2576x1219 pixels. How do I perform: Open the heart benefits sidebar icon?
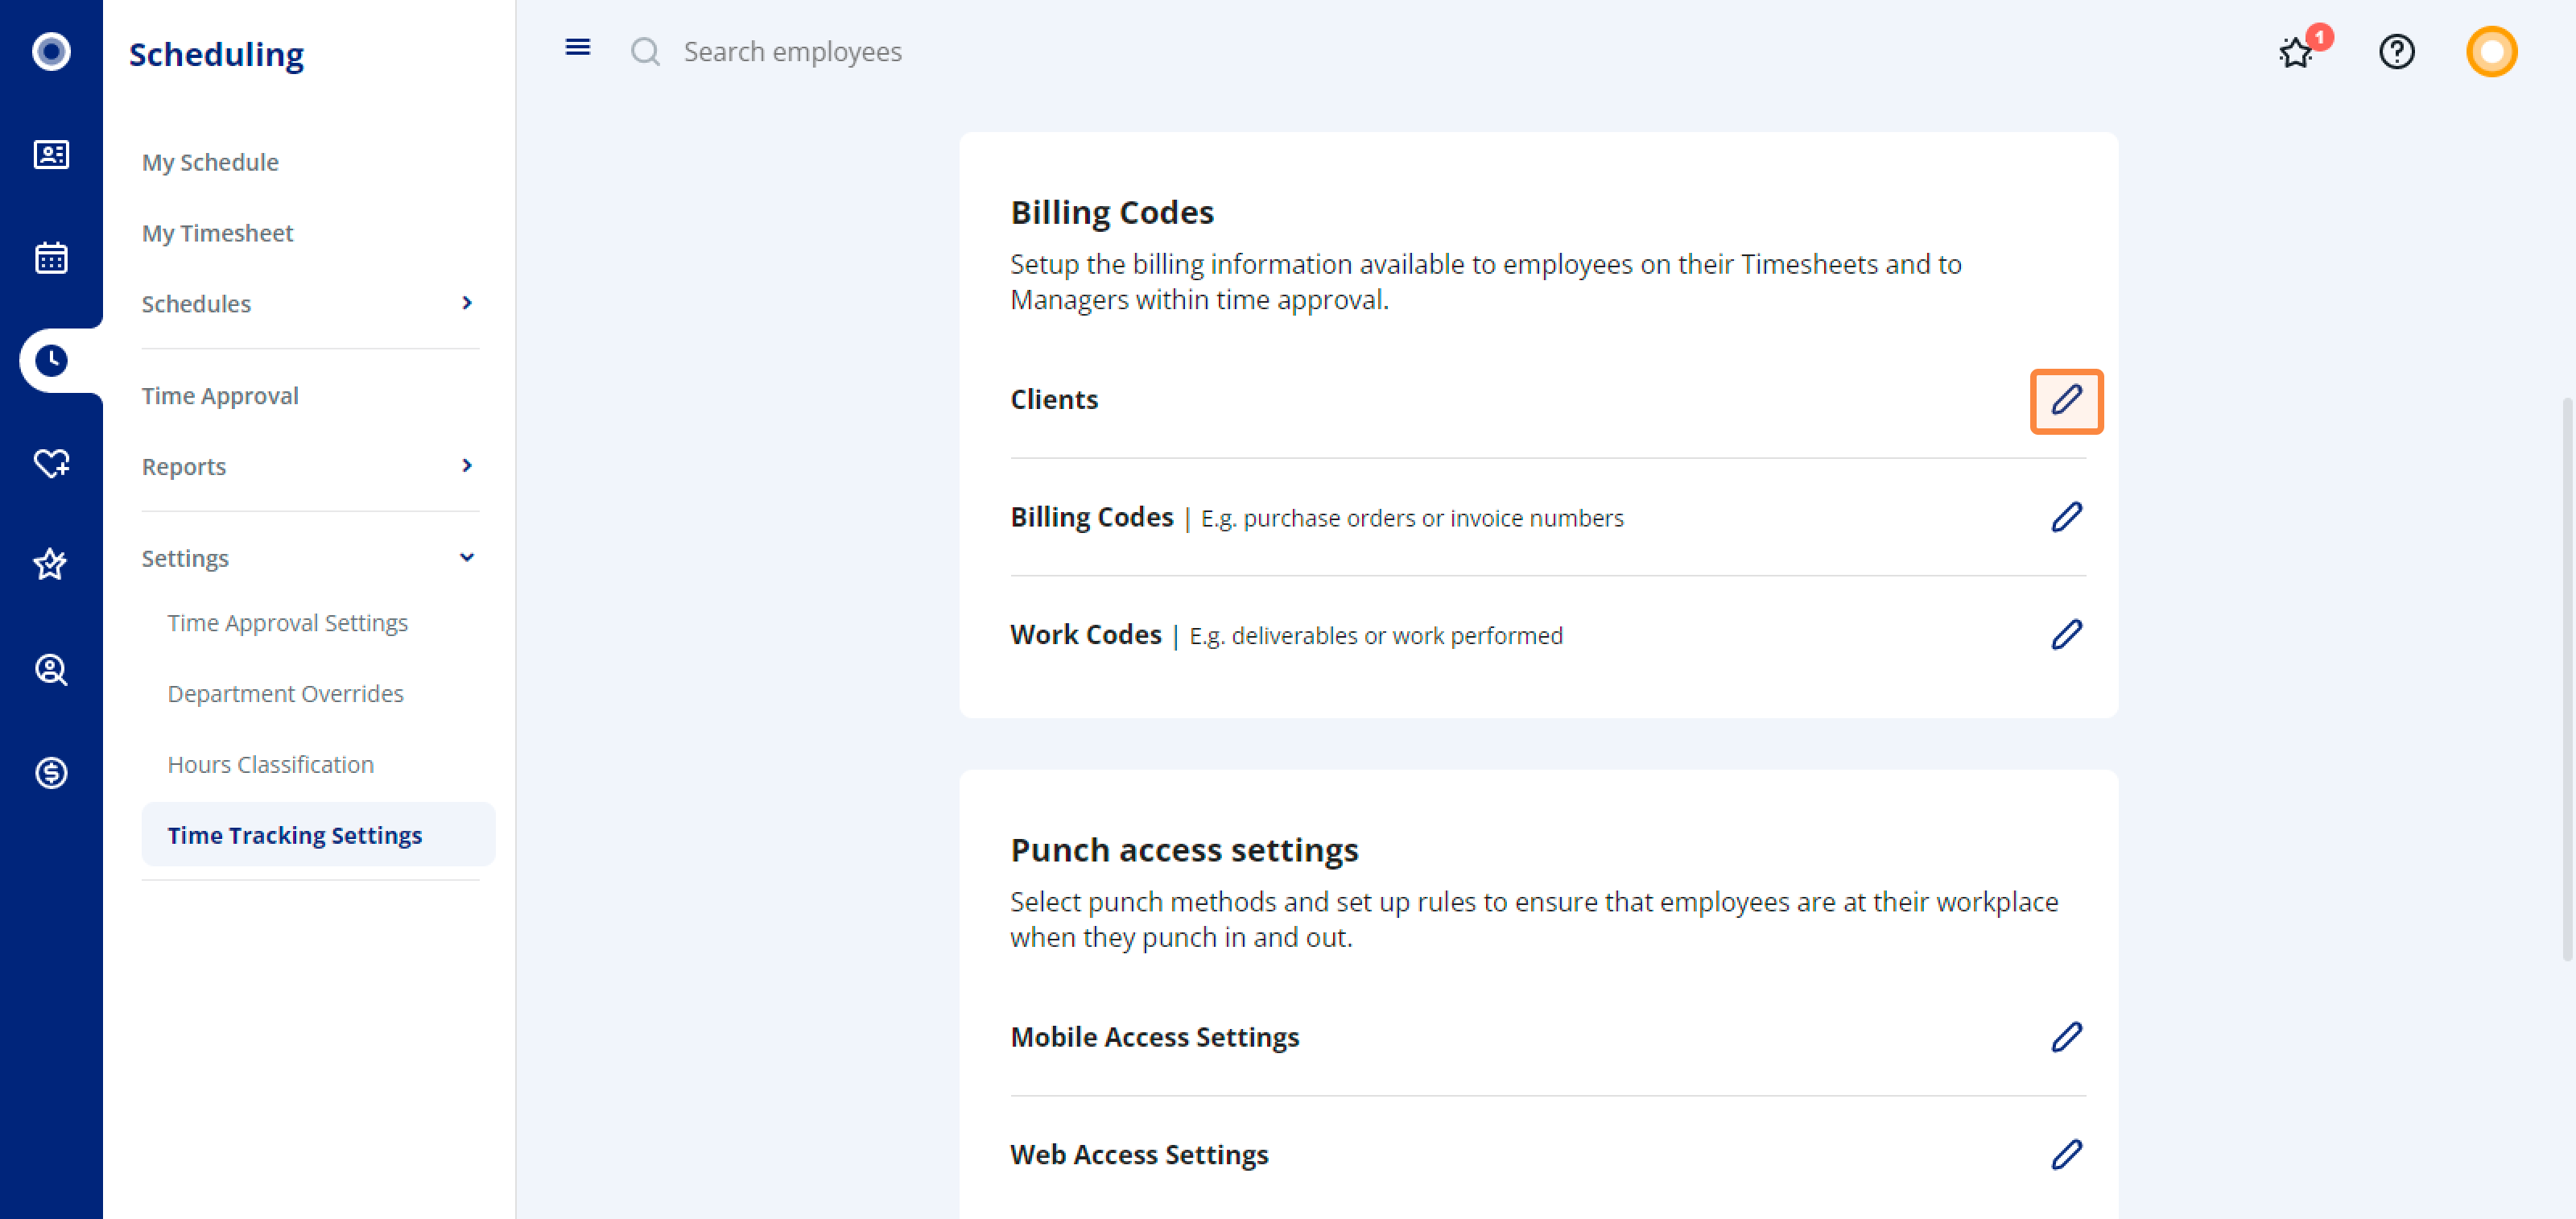click(51, 463)
